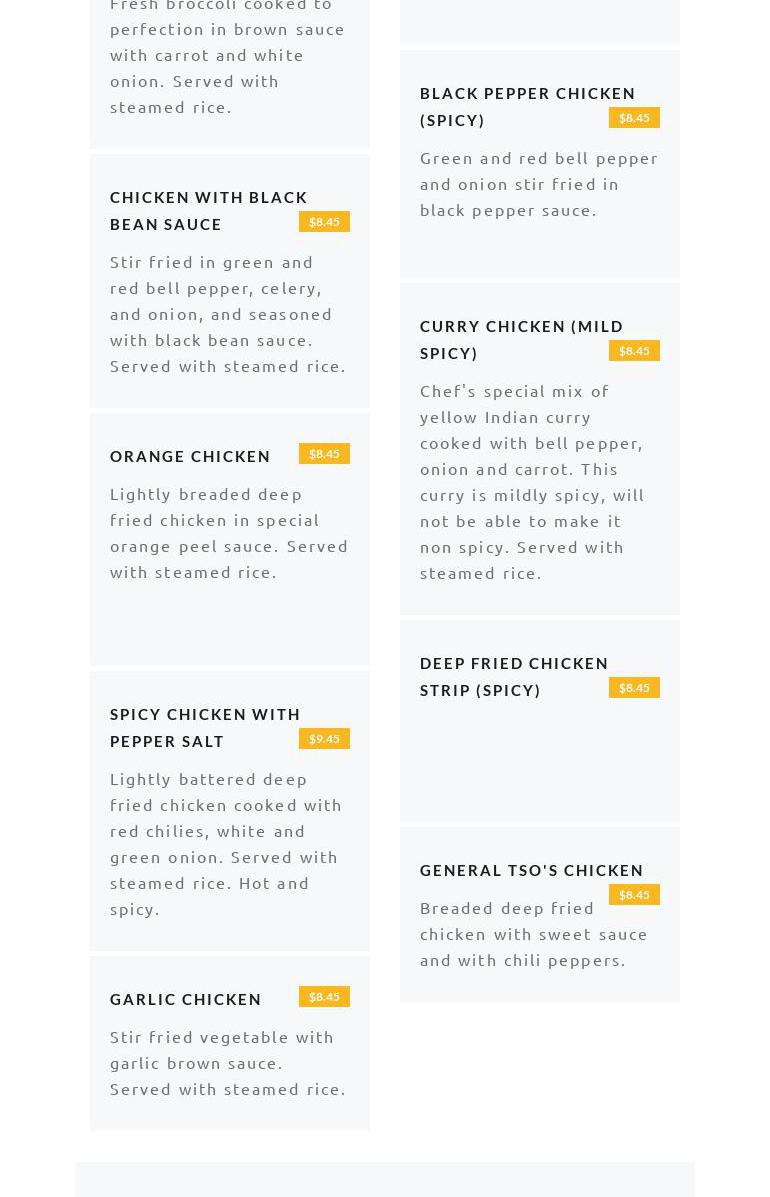Click the Curry Chicken price badge
The width and height of the screenshot is (770, 1197).
[634, 351]
